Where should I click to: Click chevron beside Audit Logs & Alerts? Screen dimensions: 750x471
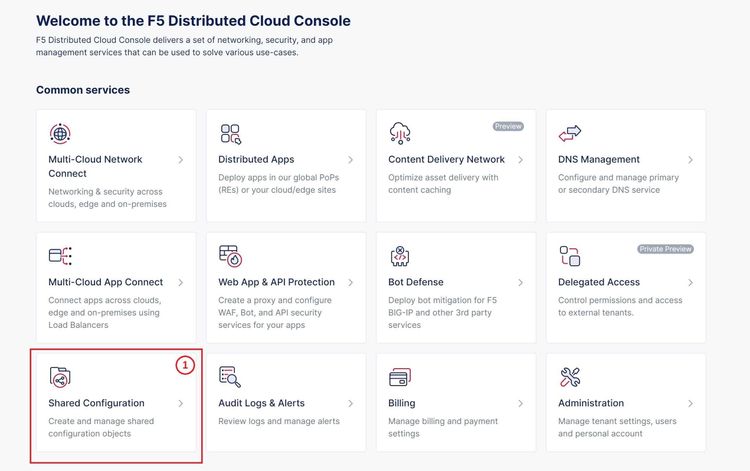point(351,404)
